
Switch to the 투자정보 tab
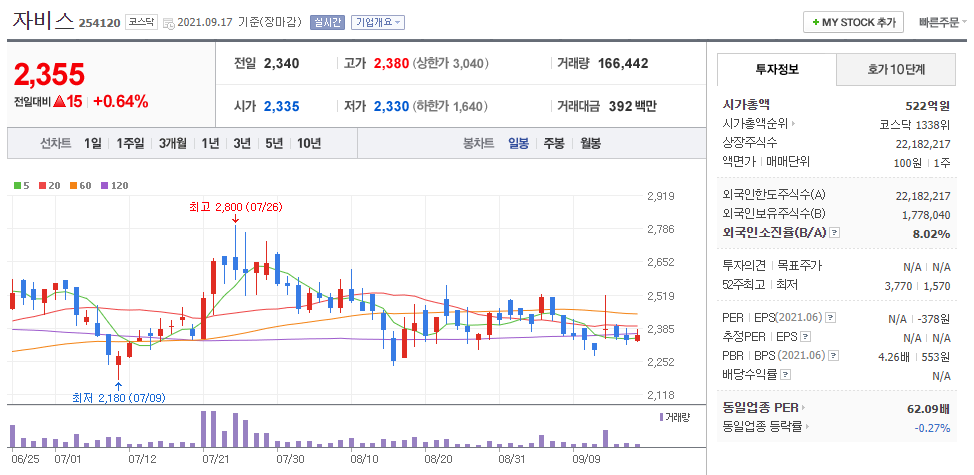pyautogui.click(x=777, y=70)
